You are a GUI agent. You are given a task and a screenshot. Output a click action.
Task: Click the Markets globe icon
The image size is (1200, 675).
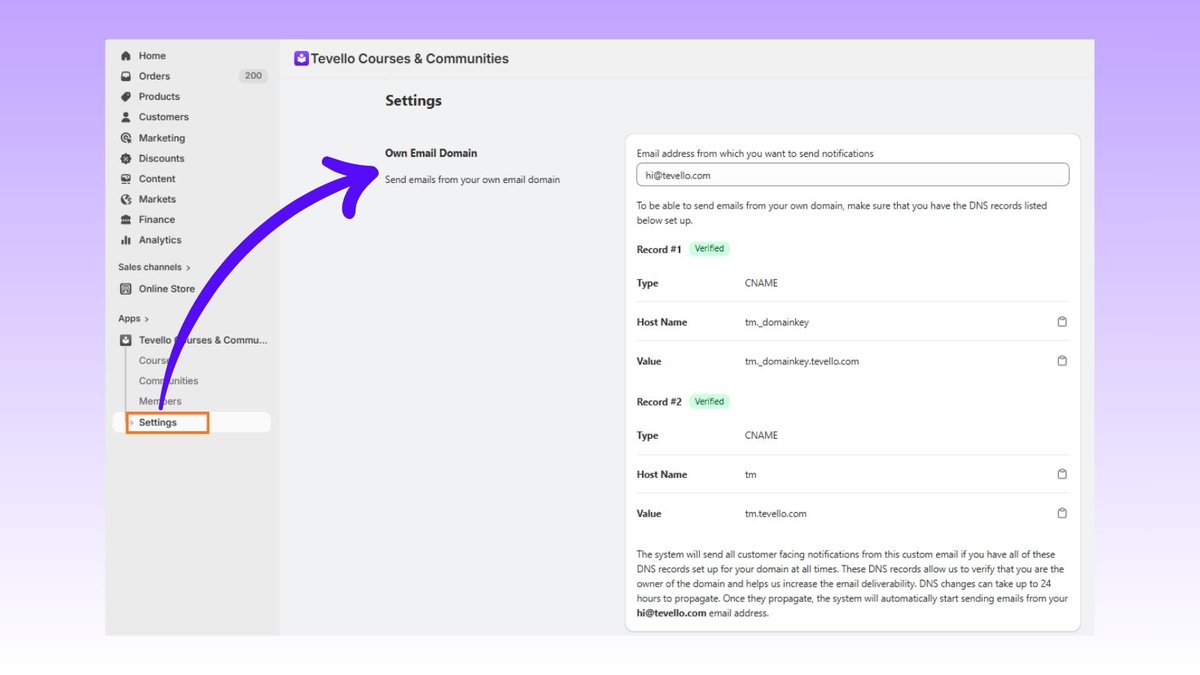pyautogui.click(x=126, y=199)
